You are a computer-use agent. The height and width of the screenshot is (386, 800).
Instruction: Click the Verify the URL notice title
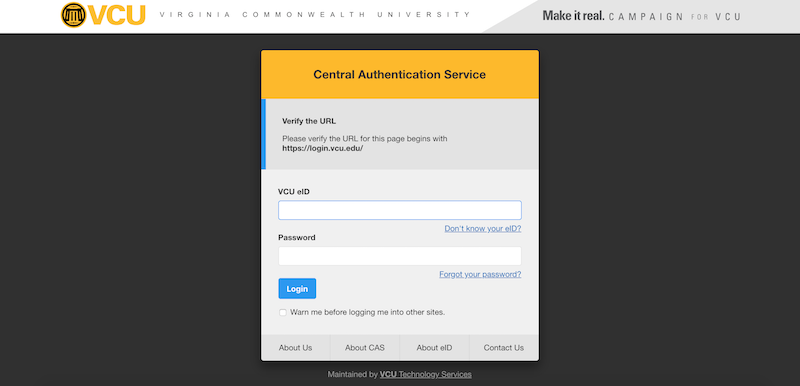tap(309, 121)
